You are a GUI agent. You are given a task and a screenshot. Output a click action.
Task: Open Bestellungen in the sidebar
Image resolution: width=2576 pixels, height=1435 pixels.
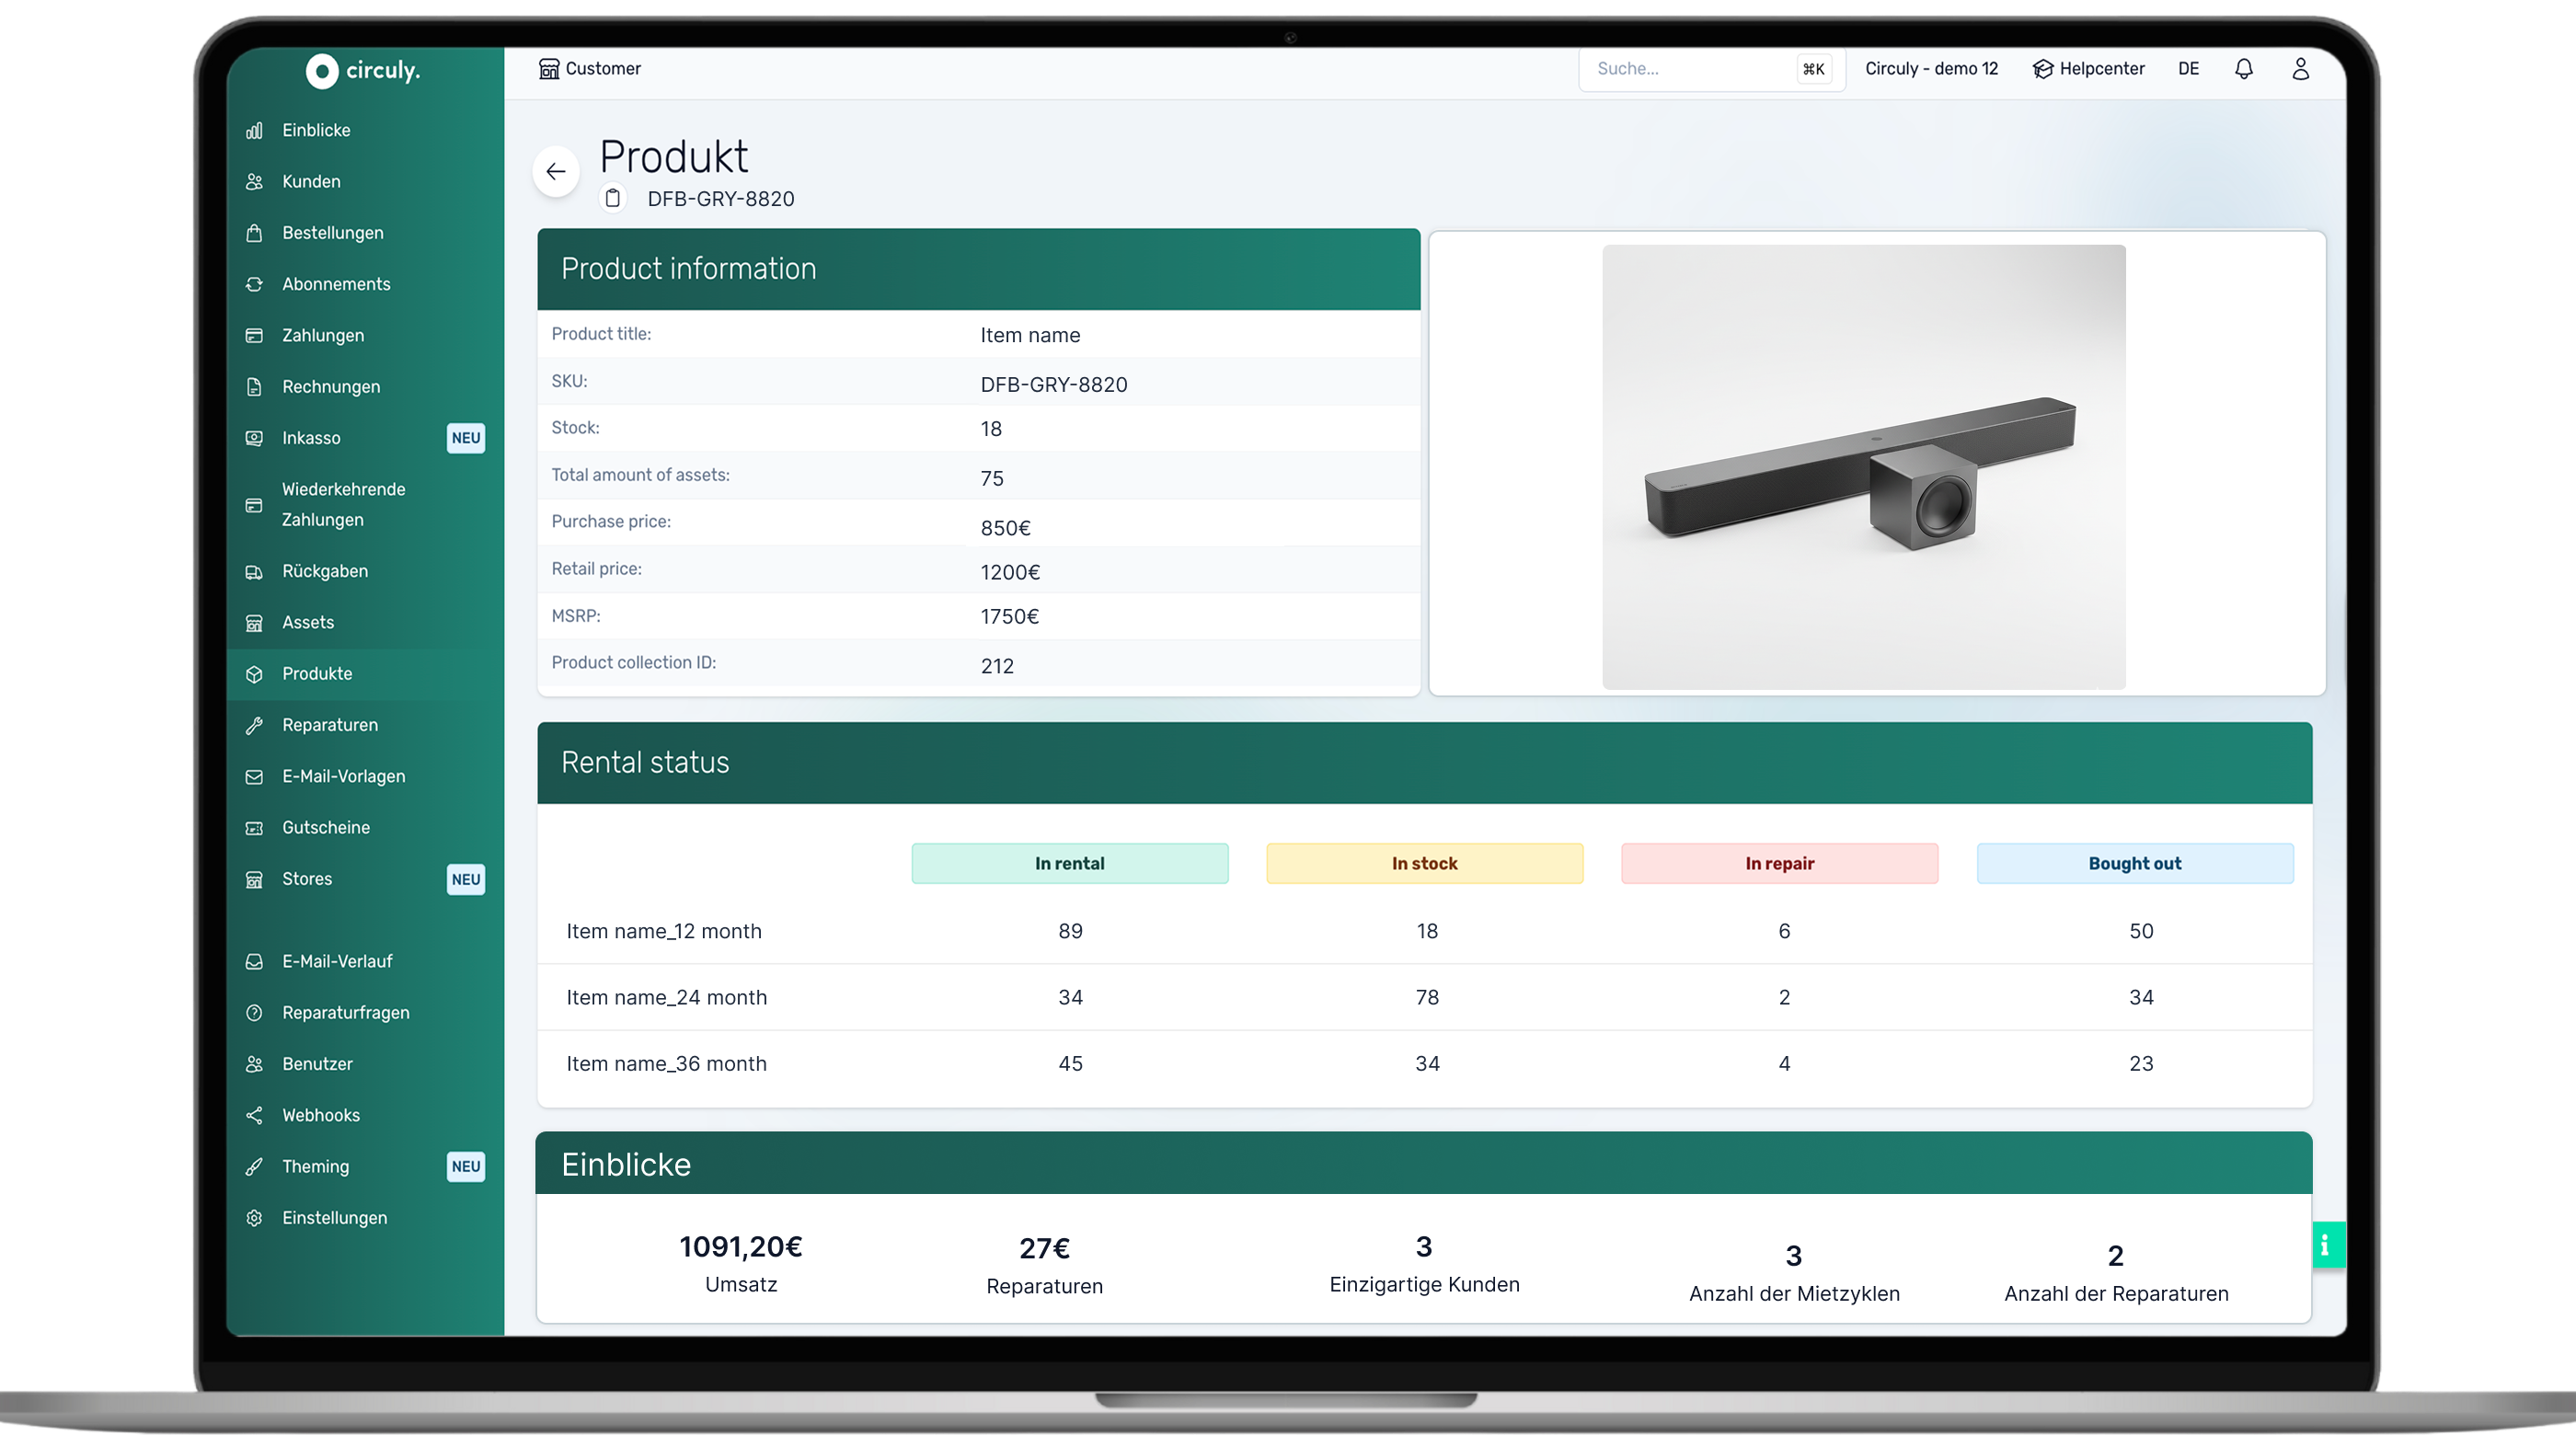click(x=332, y=233)
